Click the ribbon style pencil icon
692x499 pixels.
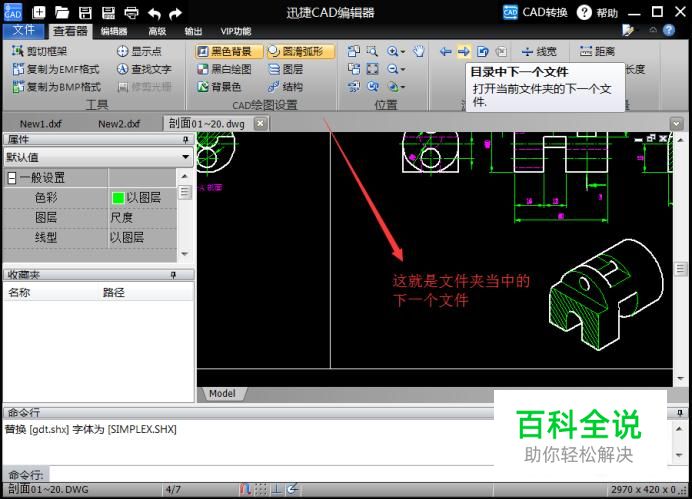click(x=628, y=30)
